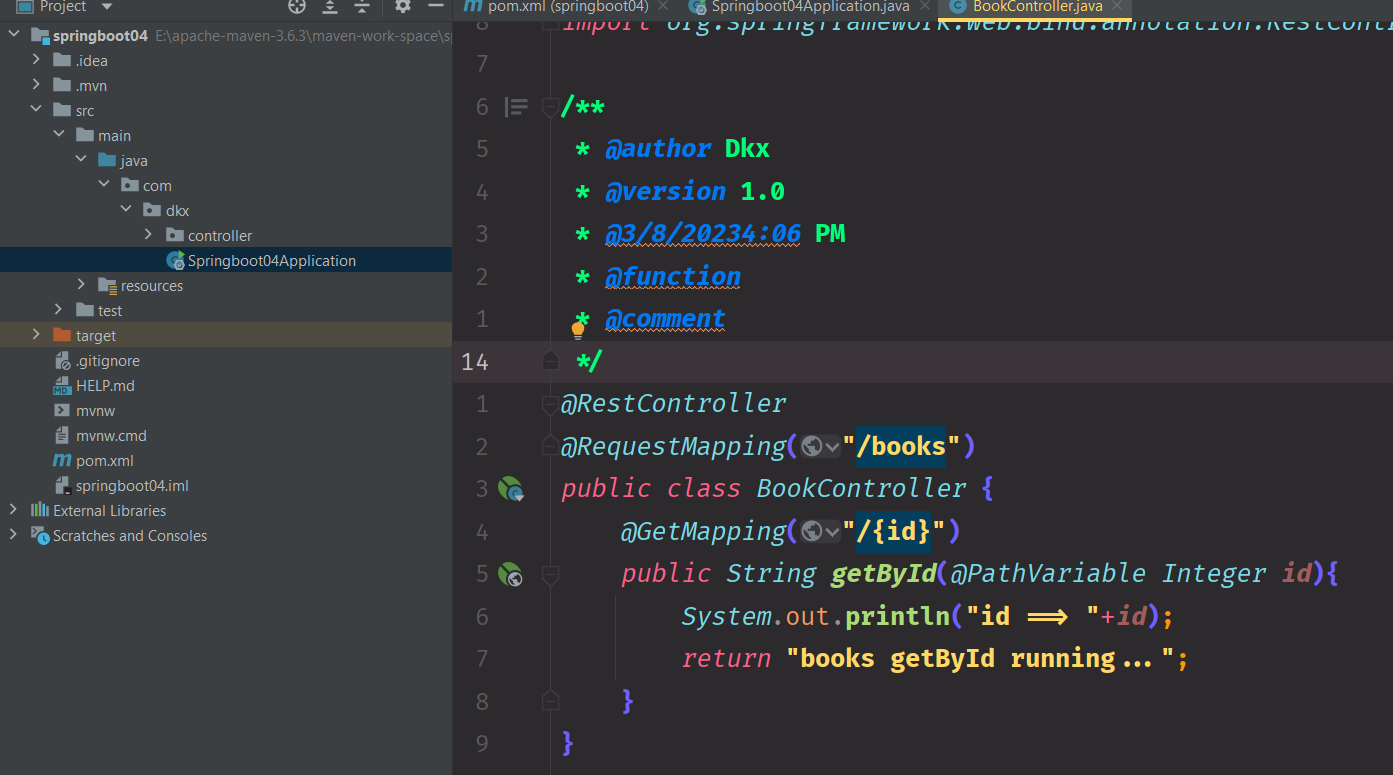Screen dimensions: 1393x775
Task: Click the Maven icon of pom.xml in tree
Action: pyautogui.click(x=61, y=461)
